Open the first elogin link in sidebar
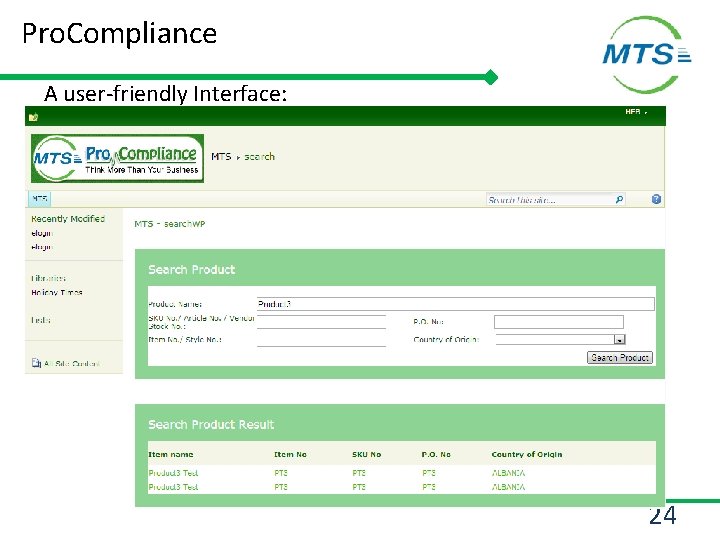720x540 pixels. [x=42, y=233]
